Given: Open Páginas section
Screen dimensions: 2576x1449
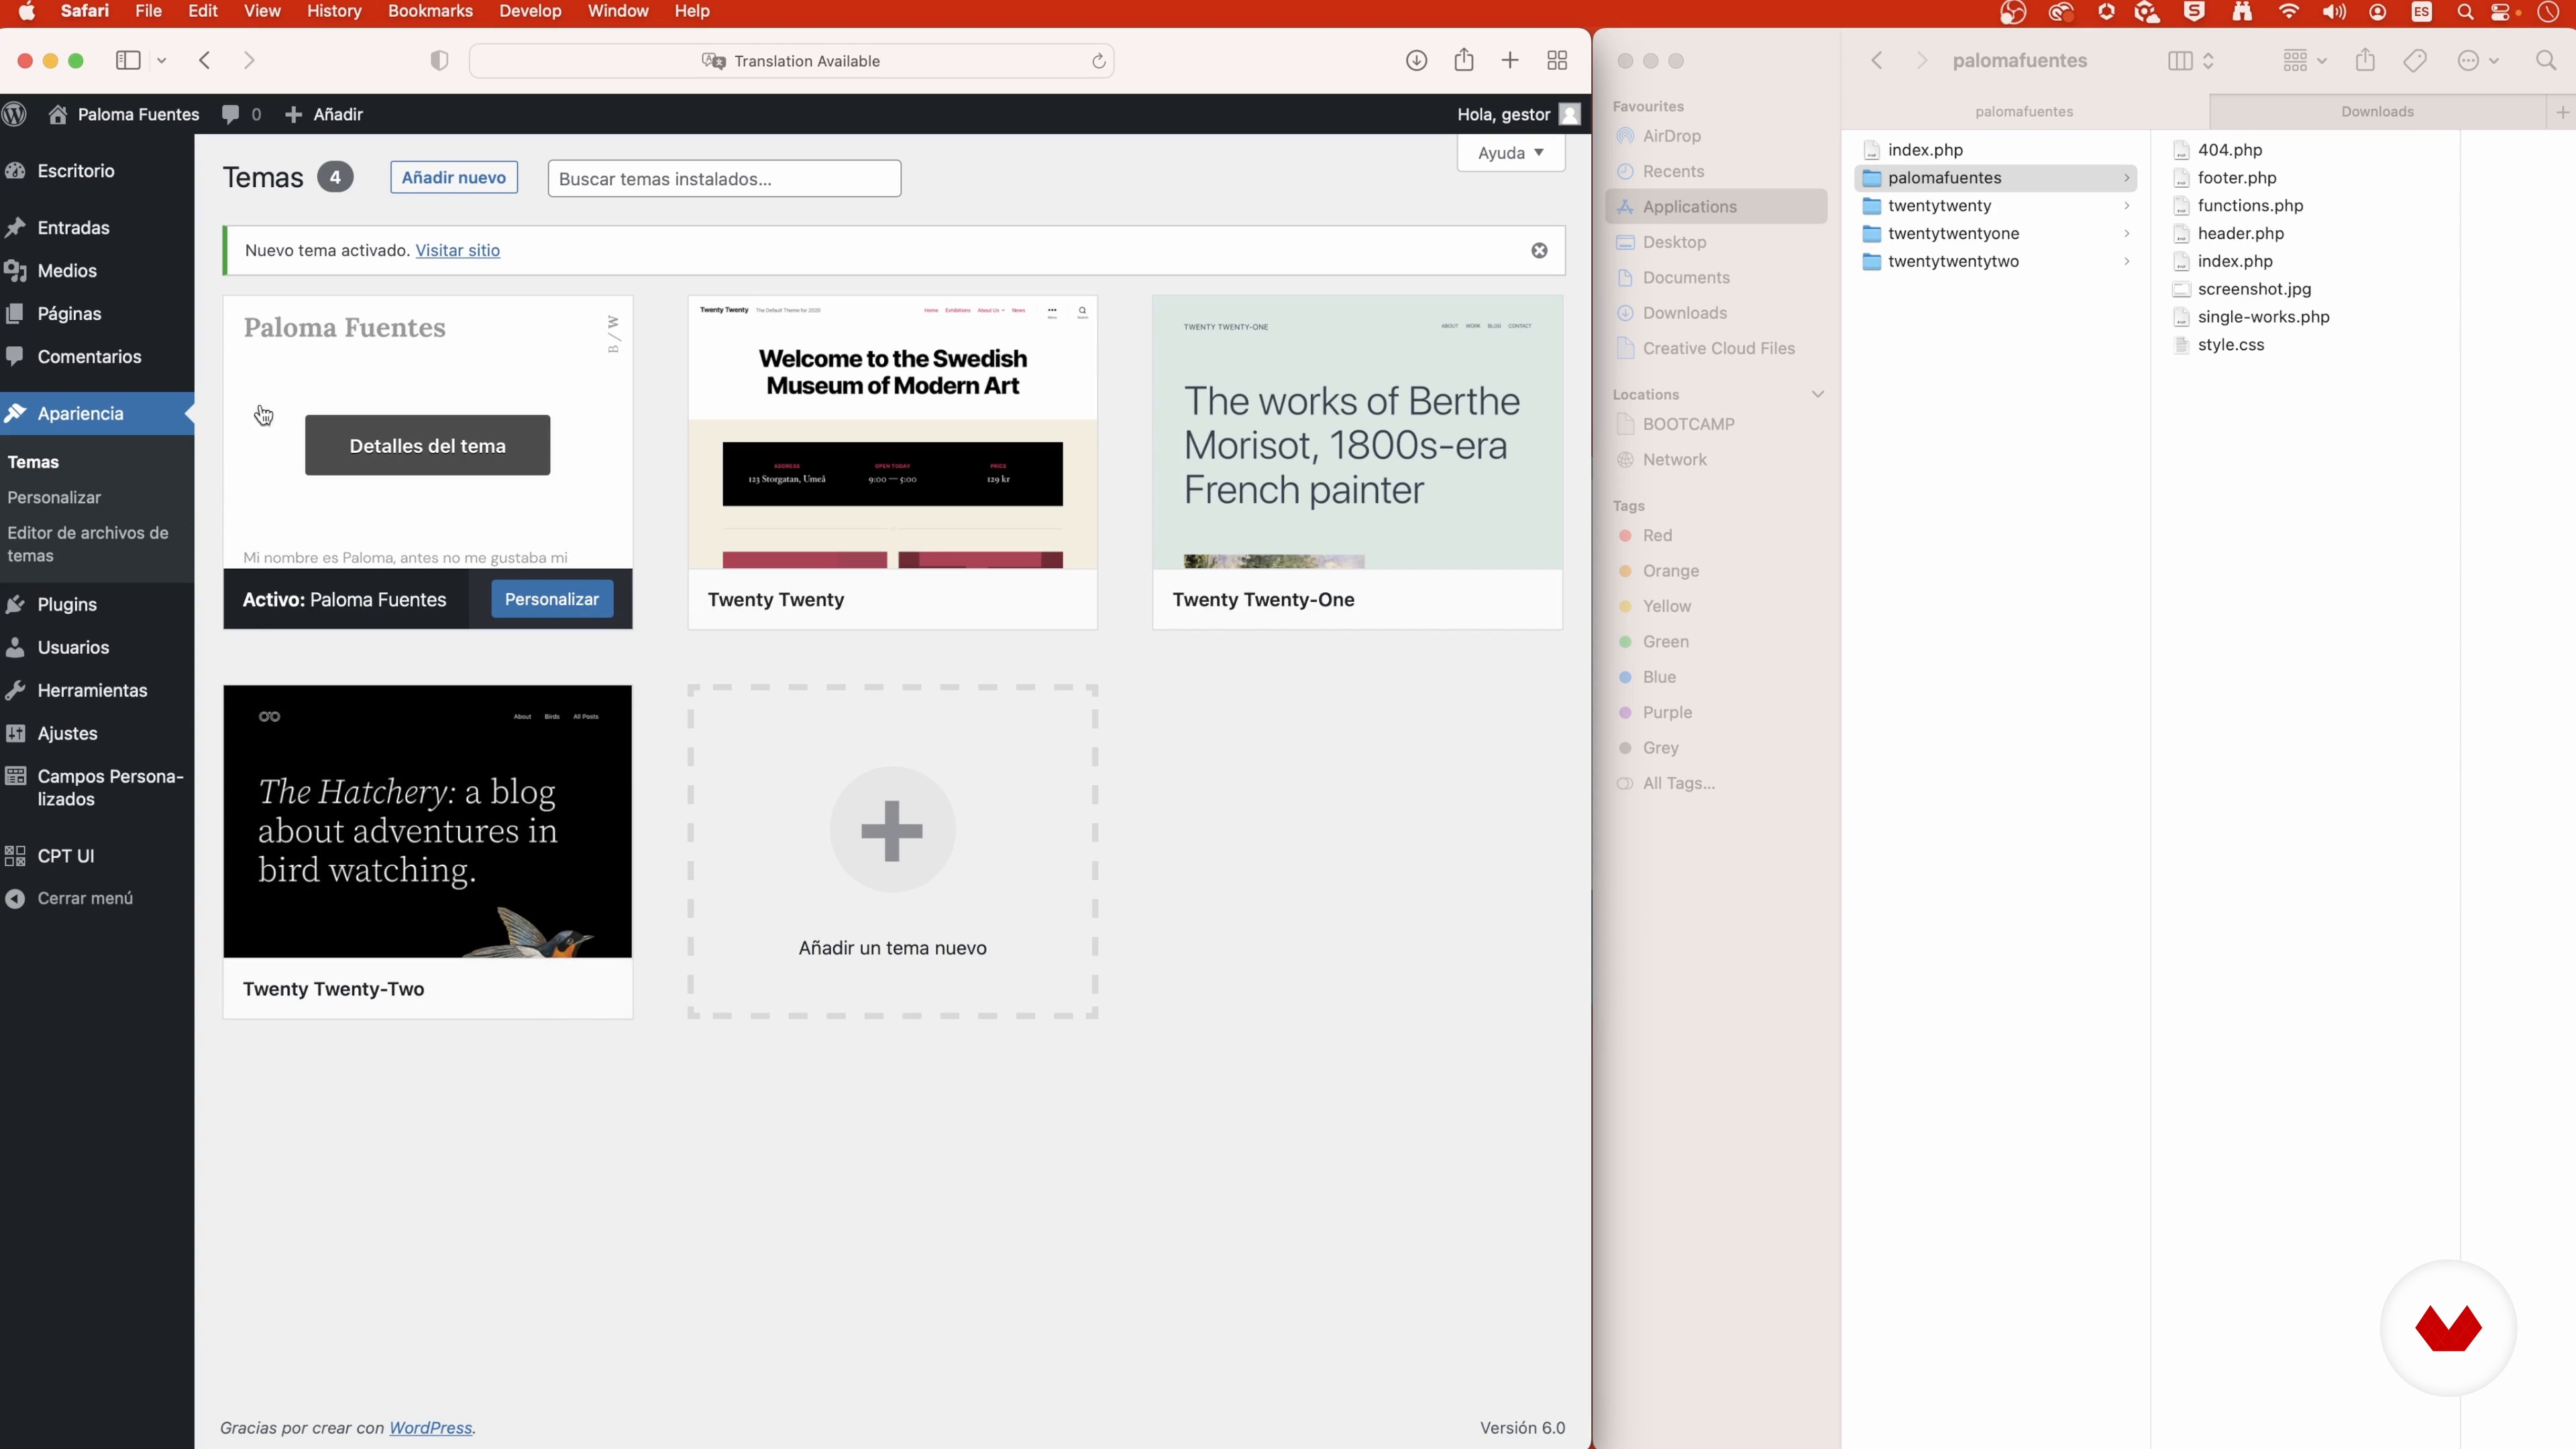Looking at the screenshot, I should (x=69, y=314).
